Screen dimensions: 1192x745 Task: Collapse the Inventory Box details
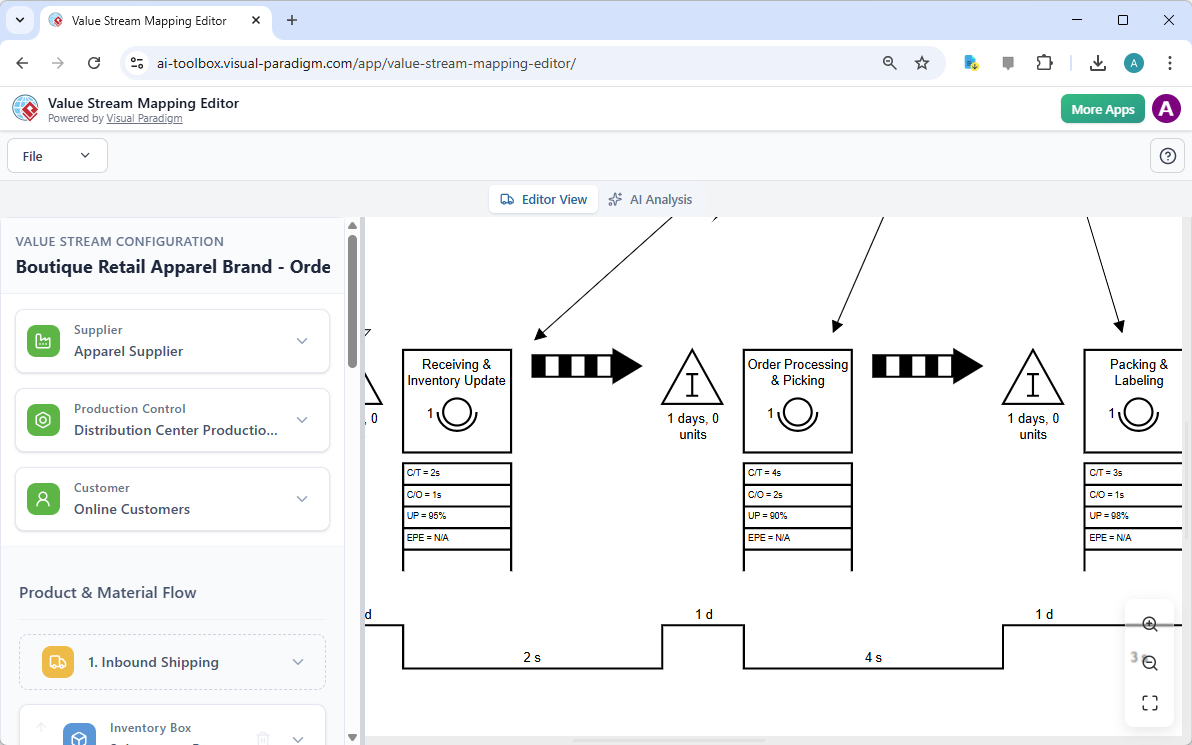298,737
